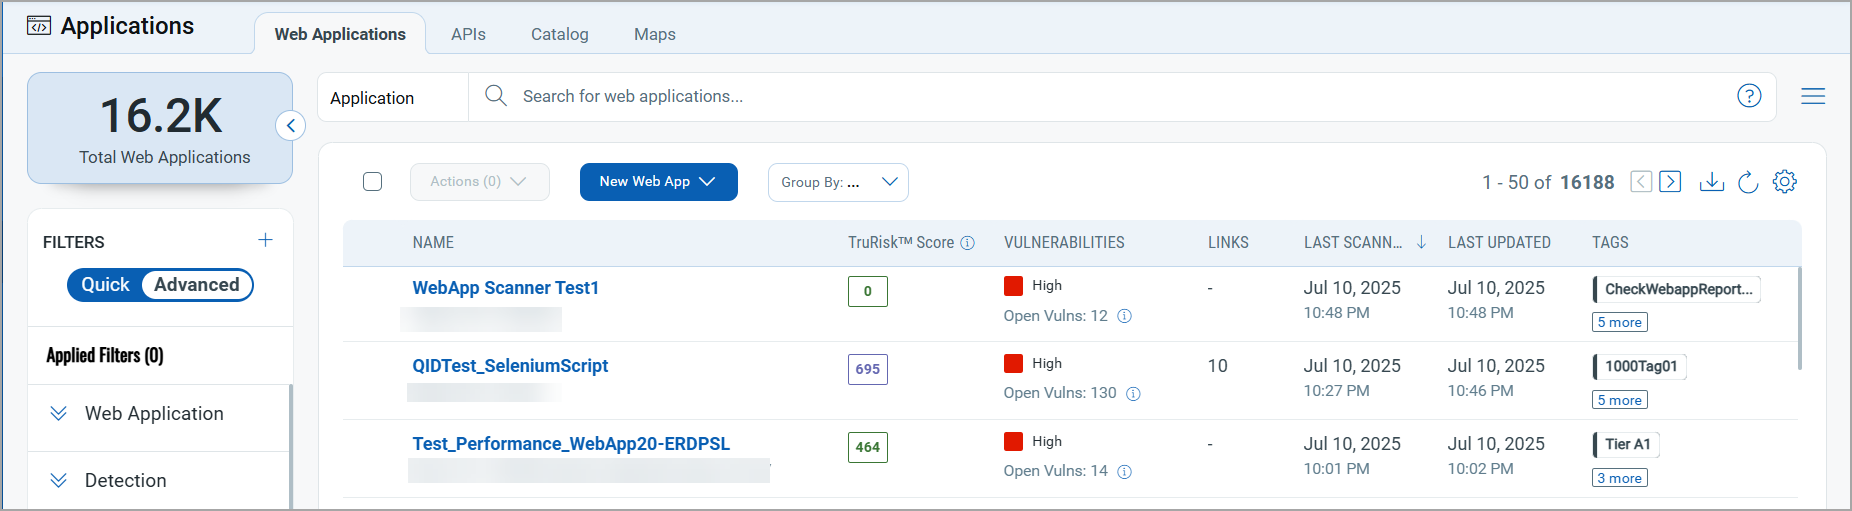Click the download list icon
This screenshot has width=1852, height=511.
pyautogui.click(x=1711, y=182)
